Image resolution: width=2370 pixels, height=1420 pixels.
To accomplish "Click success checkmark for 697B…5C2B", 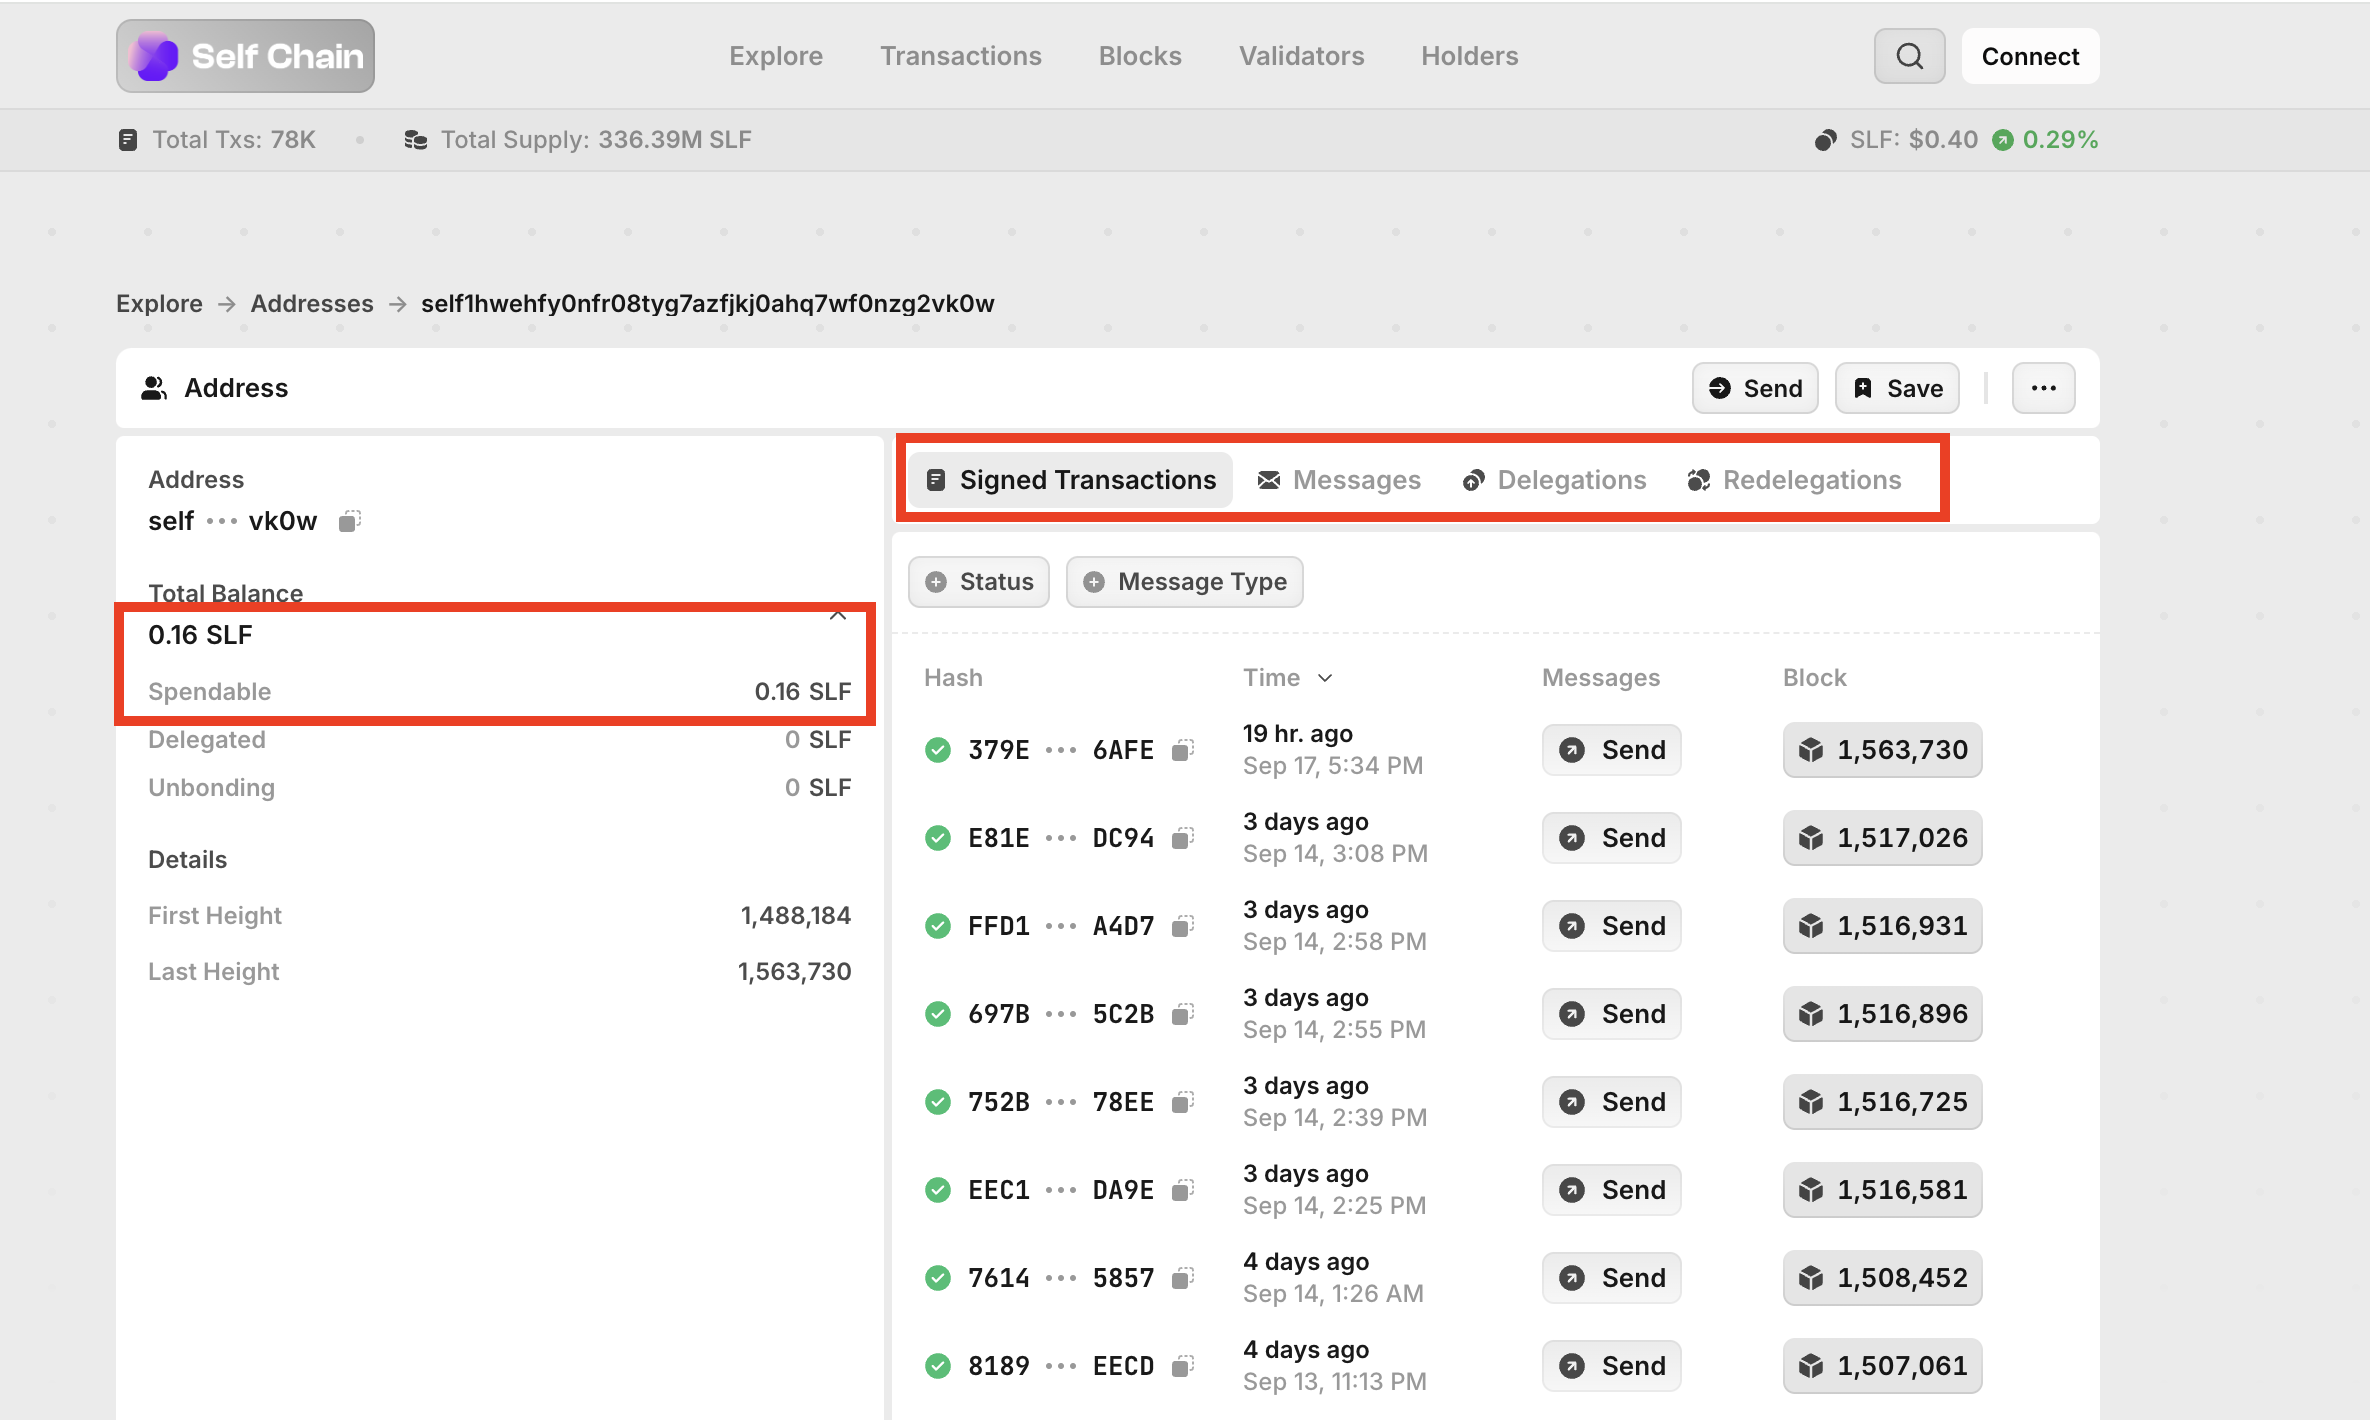I will (937, 1014).
